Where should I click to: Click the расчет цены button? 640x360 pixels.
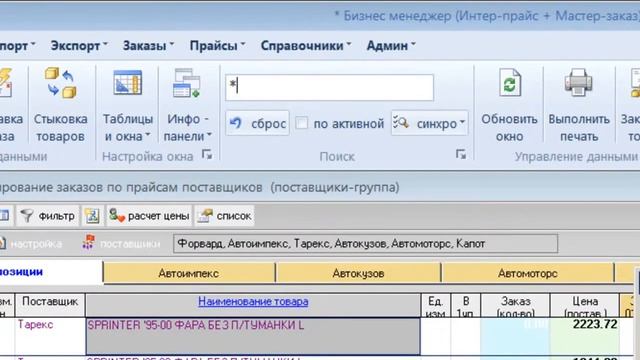pos(149,216)
